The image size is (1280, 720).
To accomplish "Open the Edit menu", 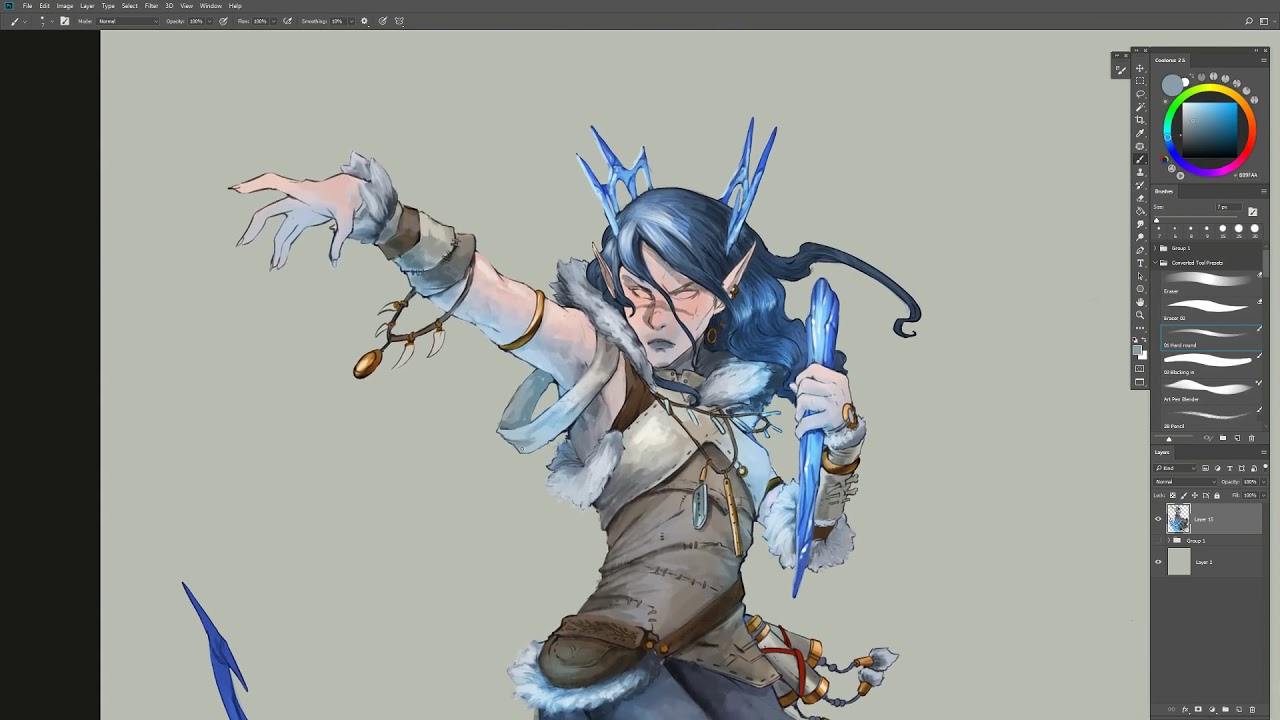I will pyautogui.click(x=44, y=6).
